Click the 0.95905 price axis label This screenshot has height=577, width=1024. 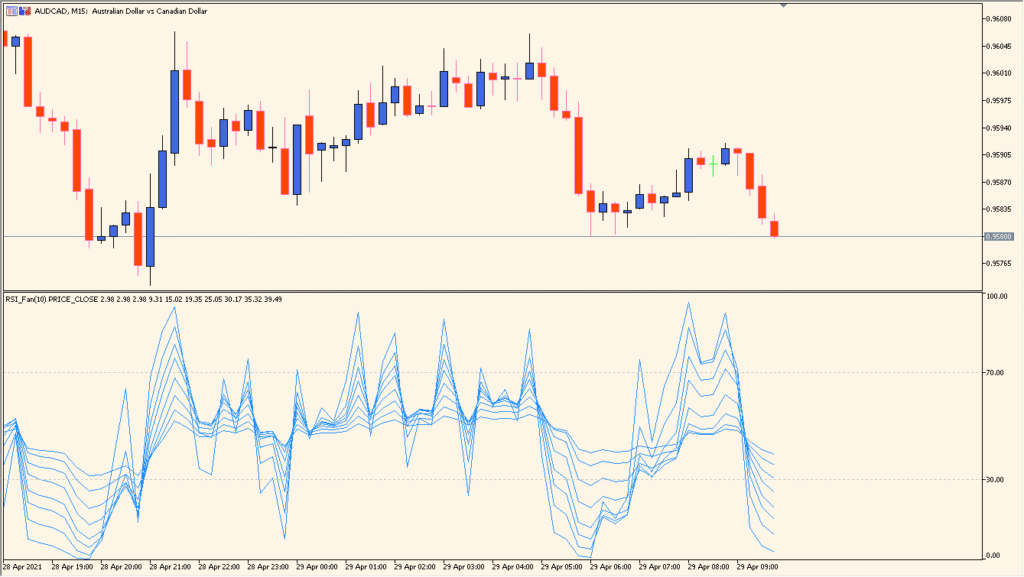(1000, 155)
